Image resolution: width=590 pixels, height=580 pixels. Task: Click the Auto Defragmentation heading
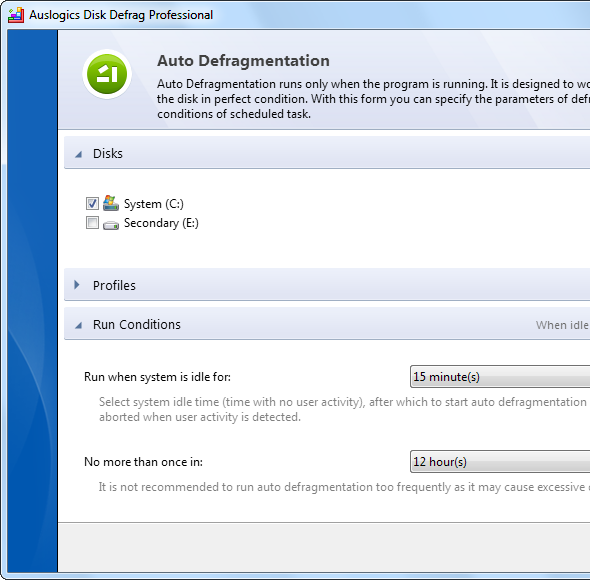pyautogui.click(x=243, y=61)
